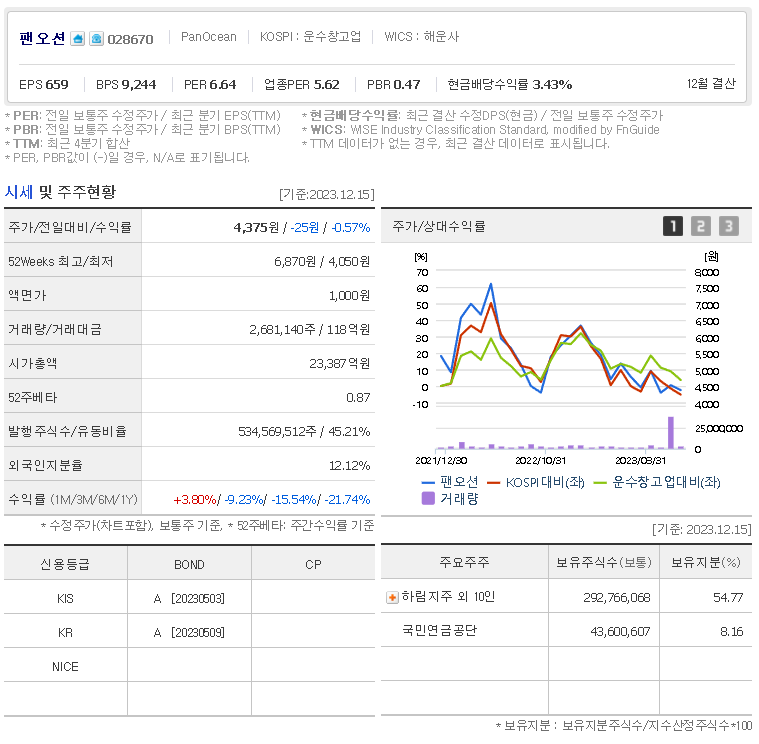Open the home icon next to 팬오션

point(77,39)
